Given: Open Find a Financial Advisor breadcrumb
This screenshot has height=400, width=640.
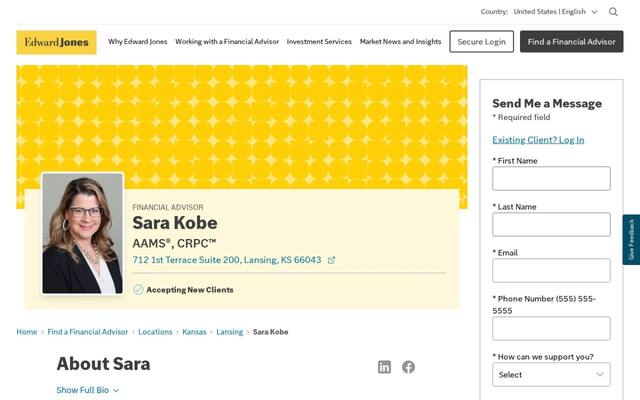Looking at the screenshot, I should [87, 332].
